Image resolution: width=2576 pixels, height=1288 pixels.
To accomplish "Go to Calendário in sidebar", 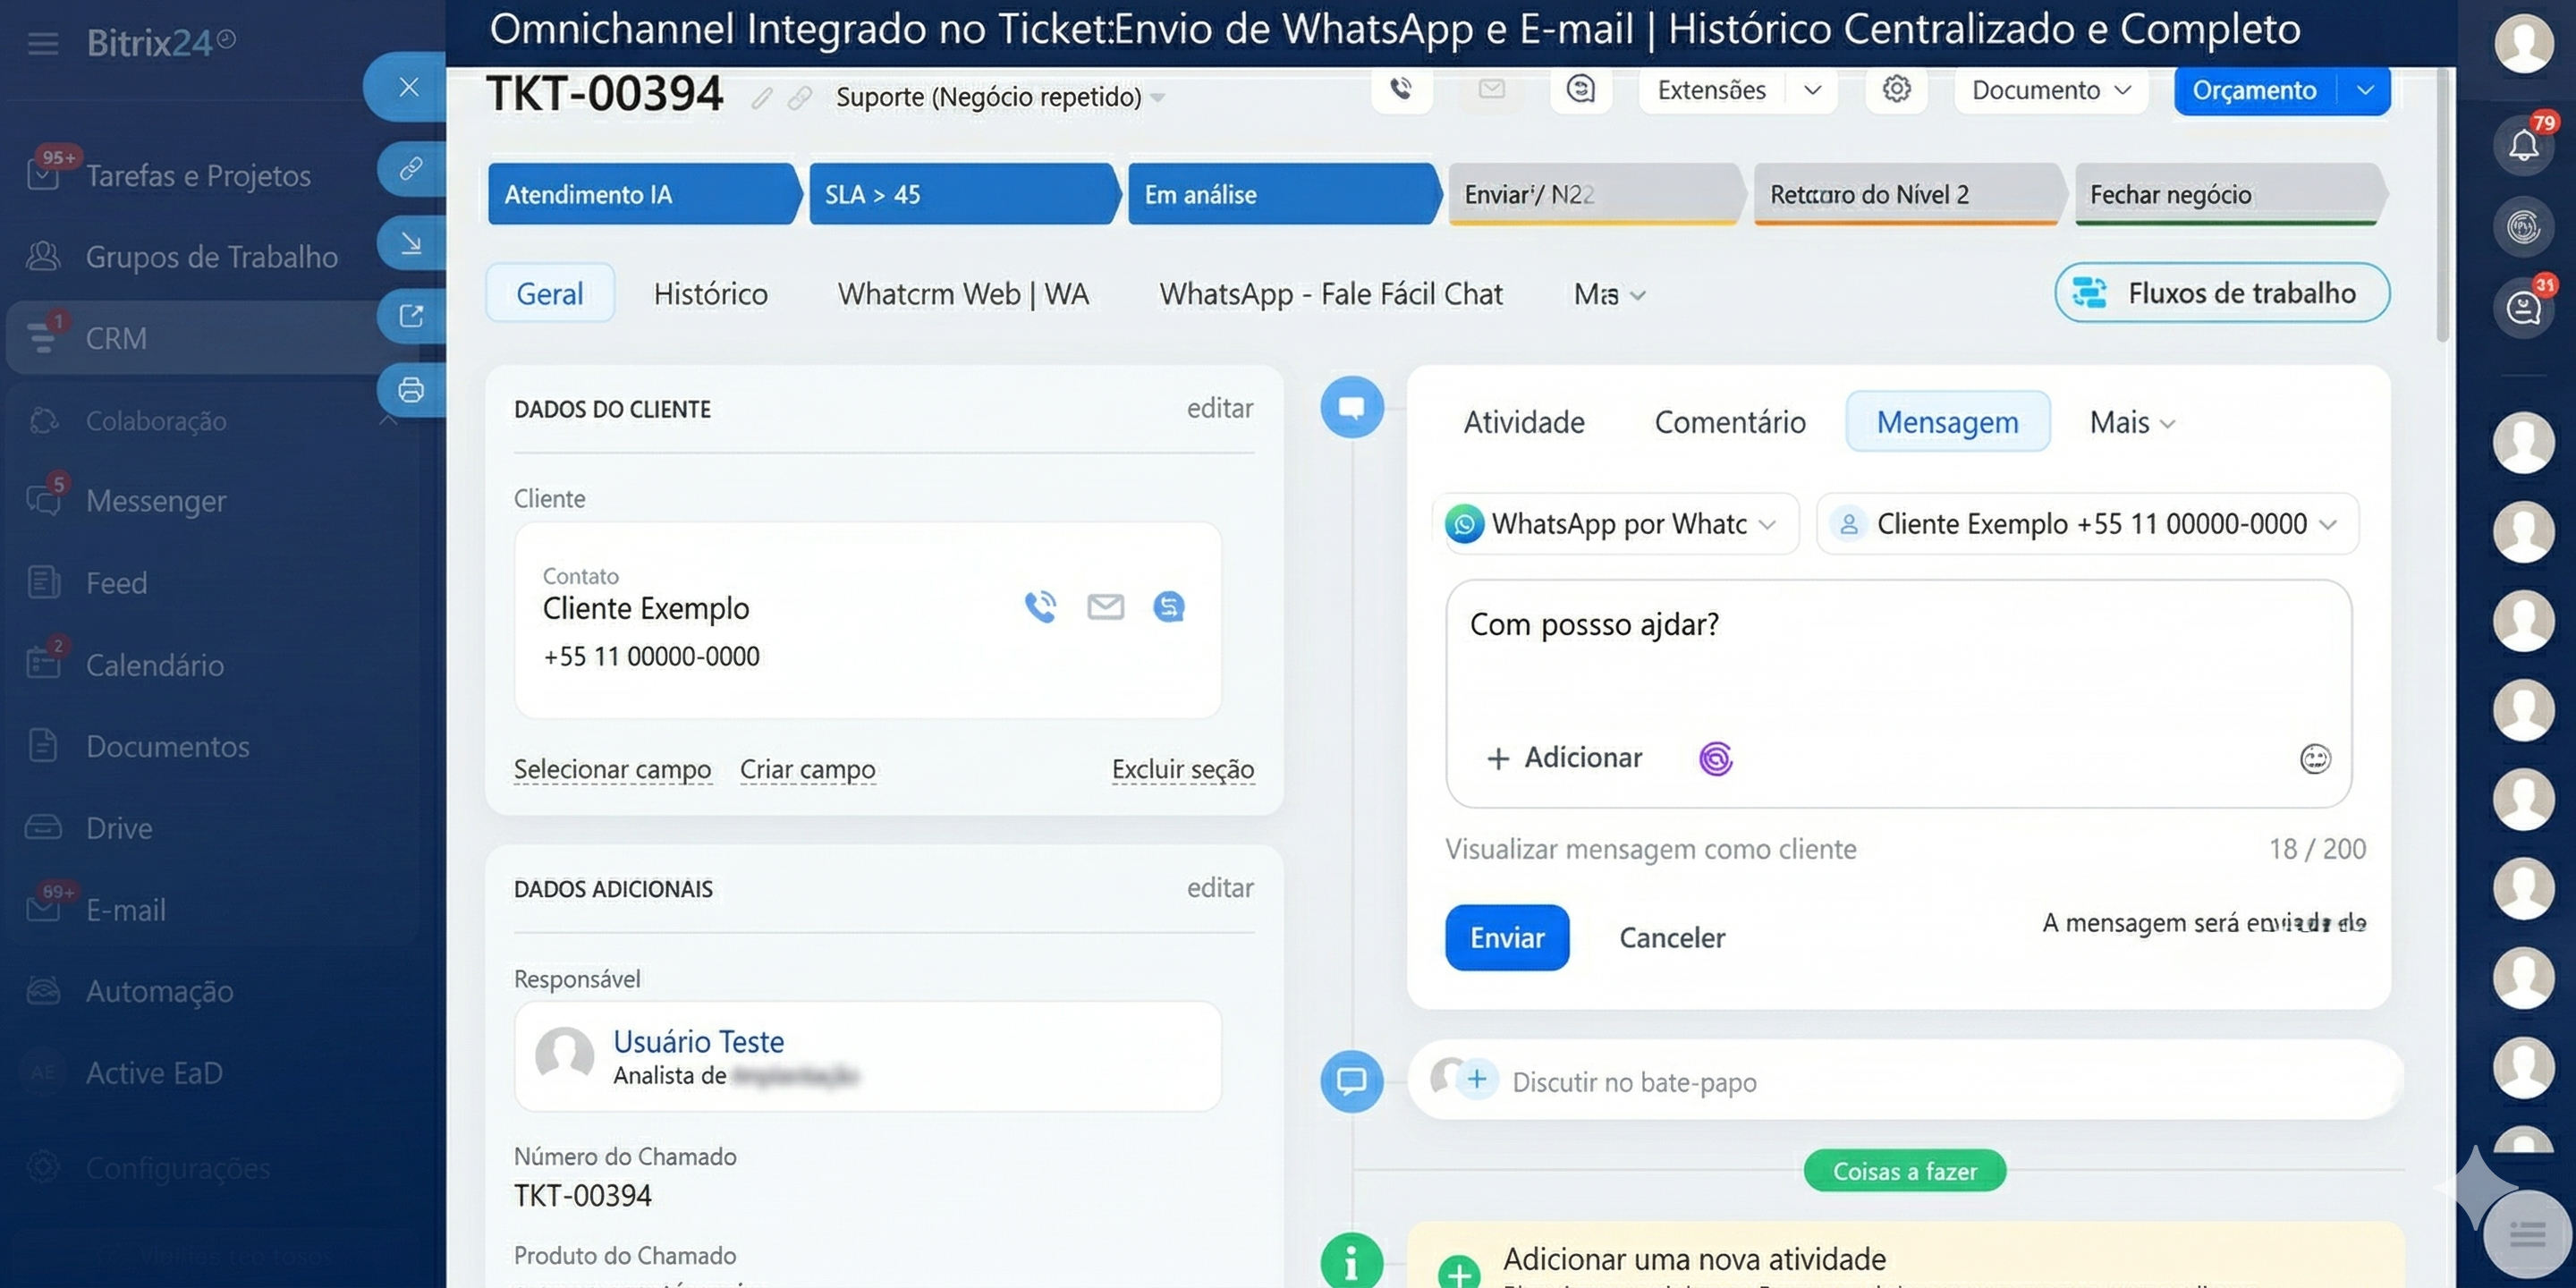I will (154, 665).
